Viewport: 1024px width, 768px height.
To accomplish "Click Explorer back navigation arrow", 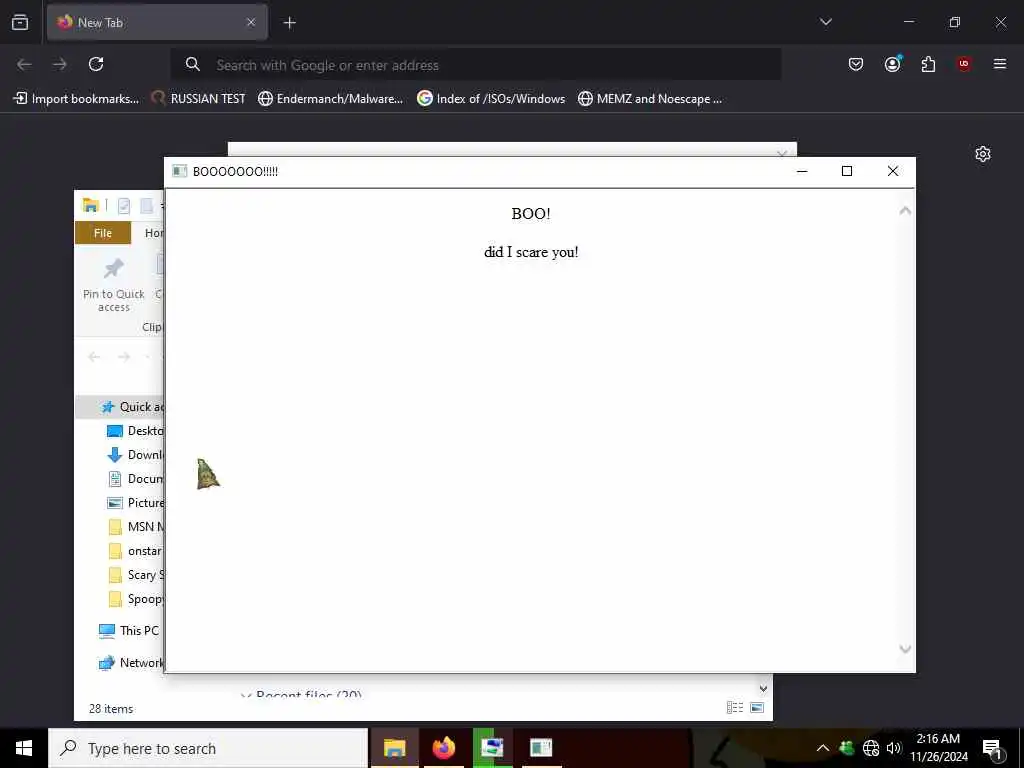I will pyautogui.click(x=94, y=357).
